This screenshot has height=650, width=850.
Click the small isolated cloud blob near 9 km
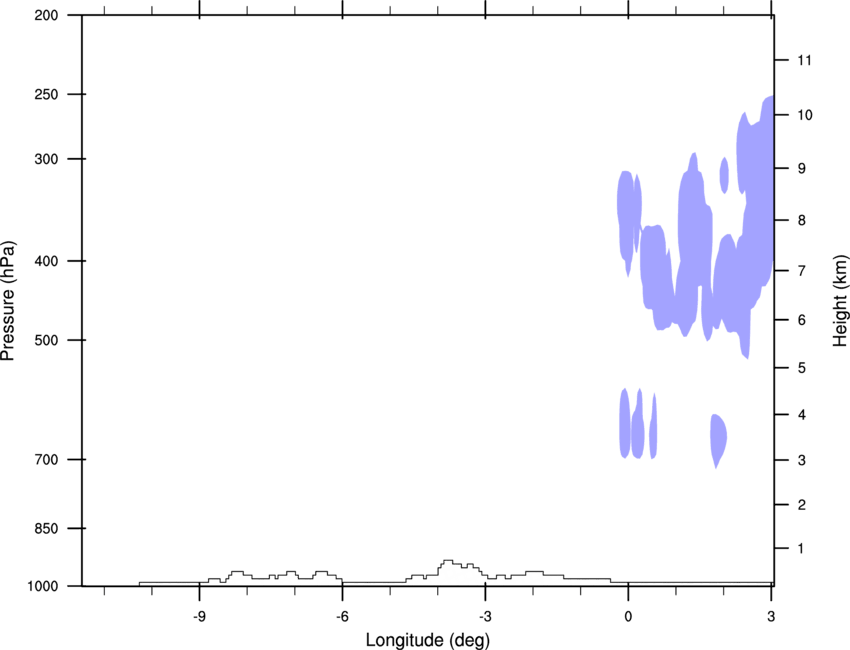(724, 175)
